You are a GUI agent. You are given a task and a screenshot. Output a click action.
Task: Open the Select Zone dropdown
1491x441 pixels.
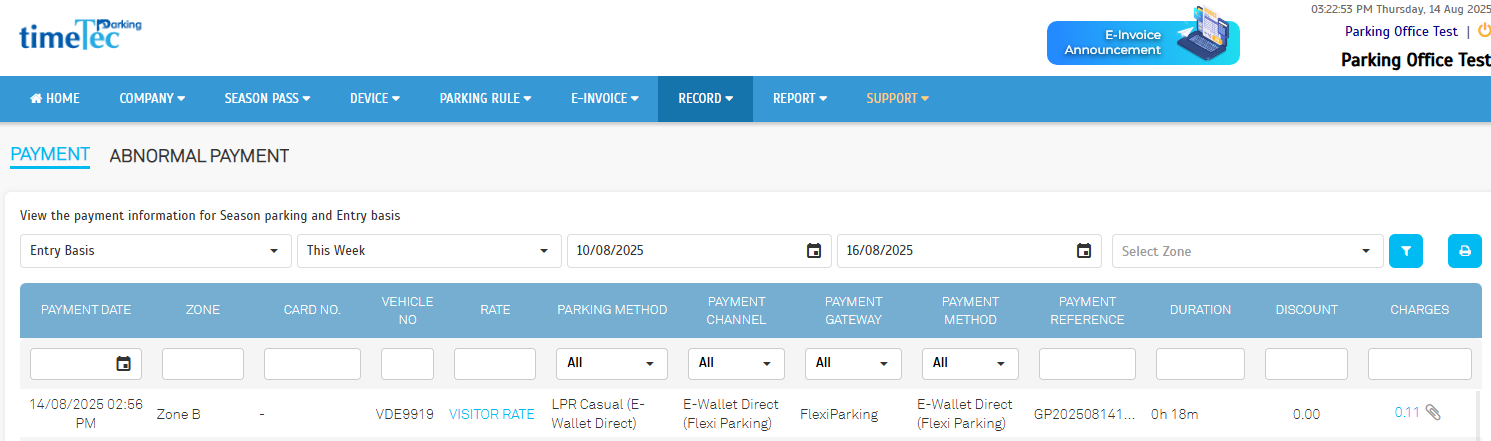pyautogui.click(x=1246, y=251)
